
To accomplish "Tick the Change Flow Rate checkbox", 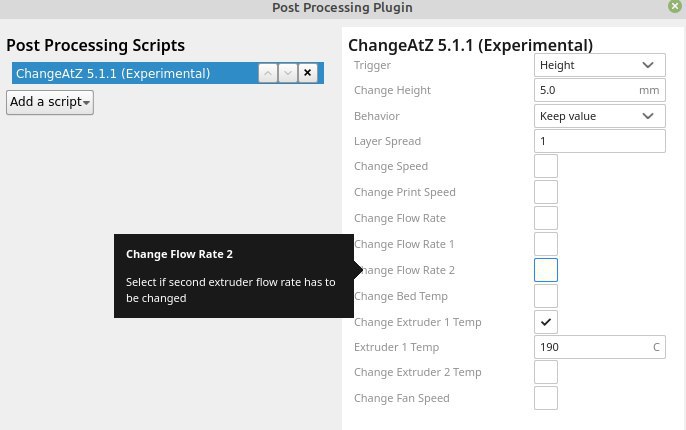I will [x=546, y=218].
